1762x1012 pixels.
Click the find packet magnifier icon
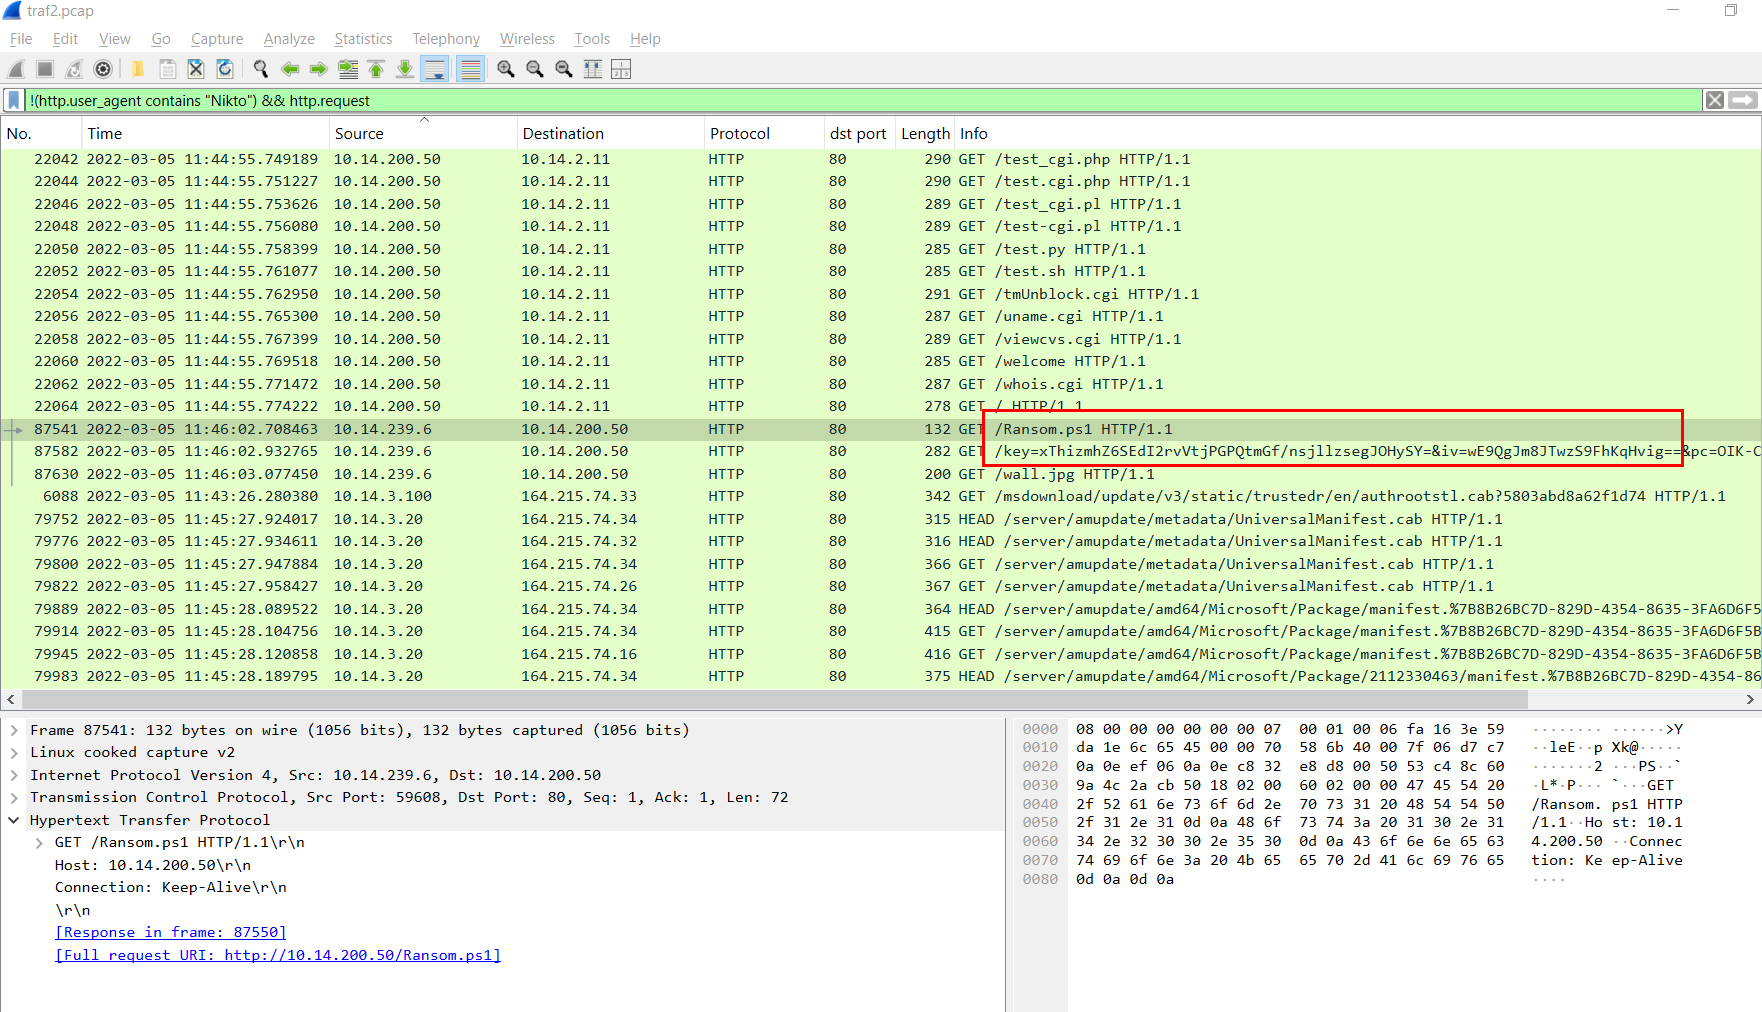[261, 69]
